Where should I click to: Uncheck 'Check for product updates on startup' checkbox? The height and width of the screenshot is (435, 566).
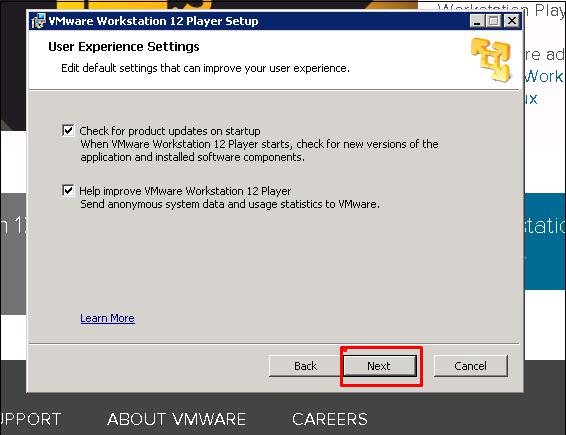coord(68,130)
